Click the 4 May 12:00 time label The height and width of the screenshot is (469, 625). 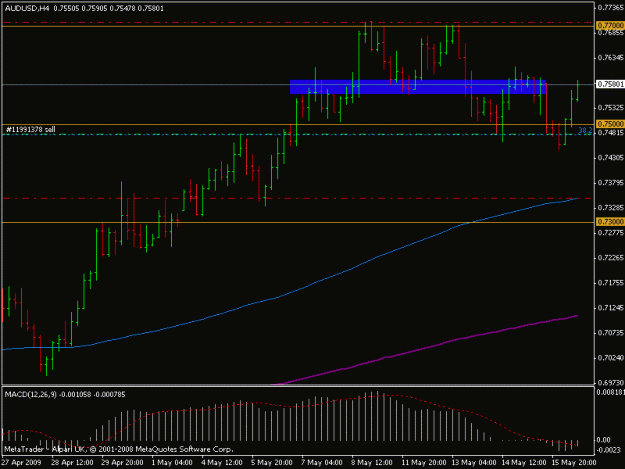click(x=221, y=463)
